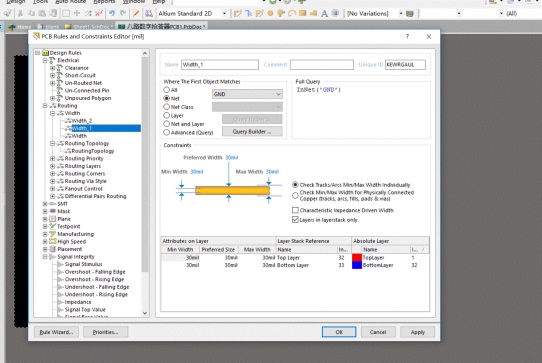
Task: Click the Copy icon in the toolbar
Action: tap(31, 13)
